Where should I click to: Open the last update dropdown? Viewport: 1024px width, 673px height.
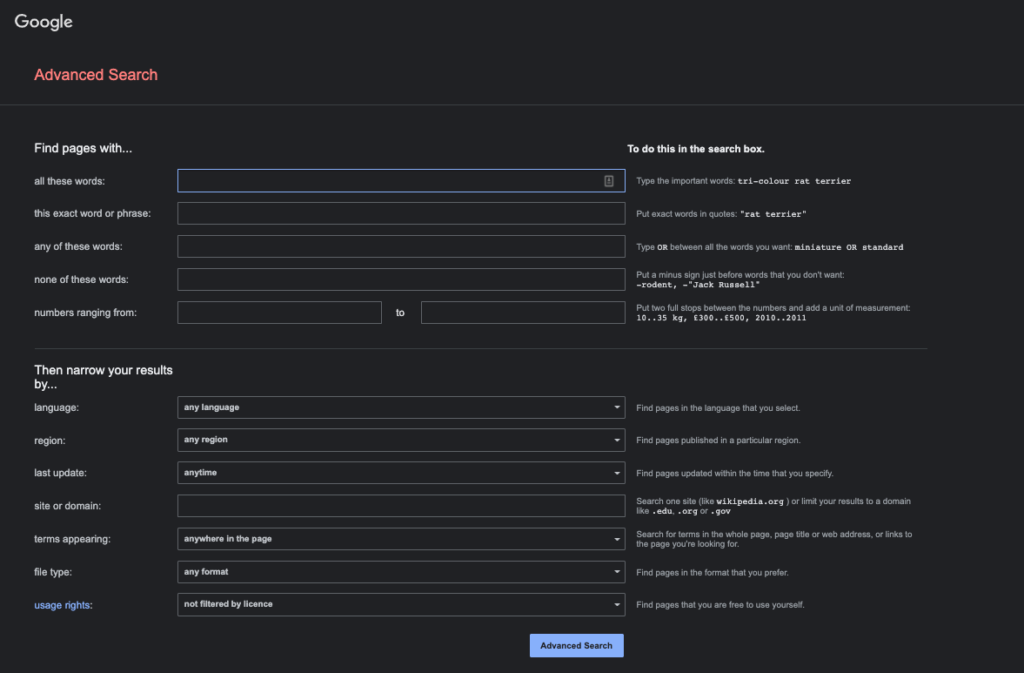tap(400, 473)
